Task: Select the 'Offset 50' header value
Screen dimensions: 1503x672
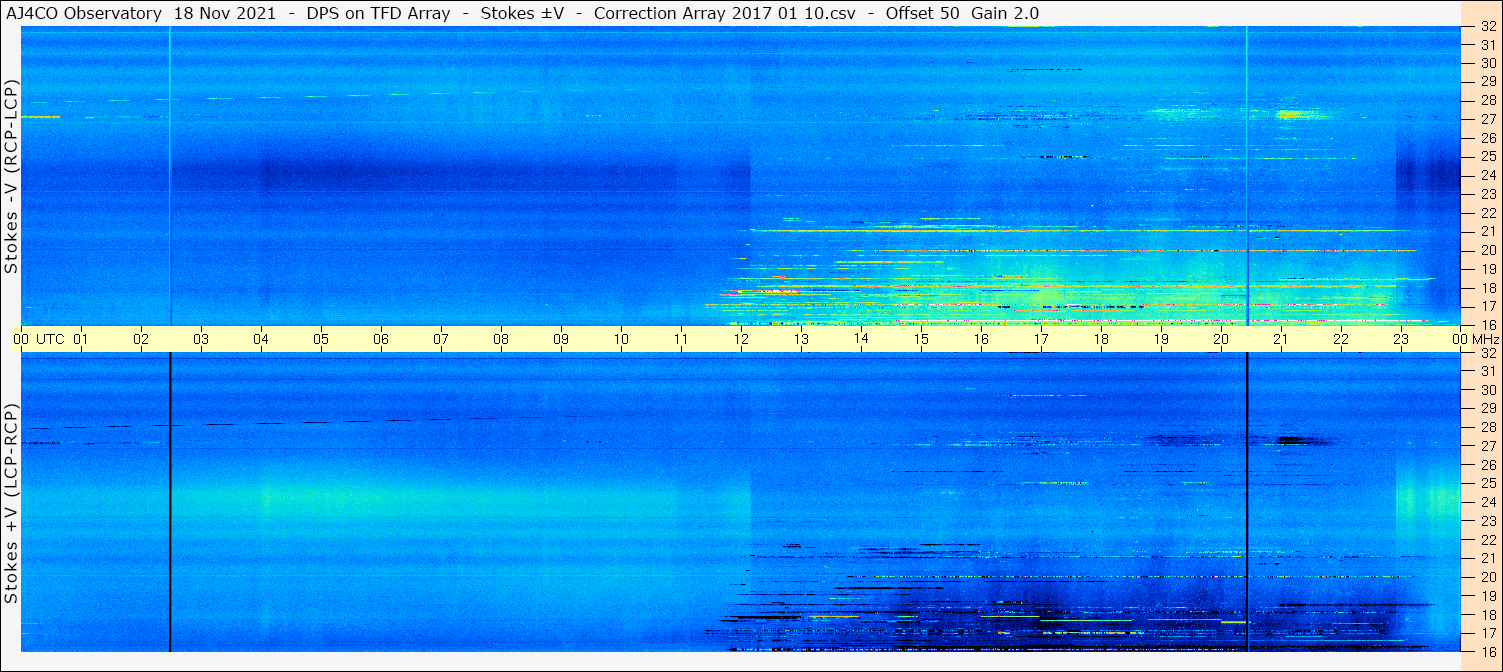Action: [923, 14]
